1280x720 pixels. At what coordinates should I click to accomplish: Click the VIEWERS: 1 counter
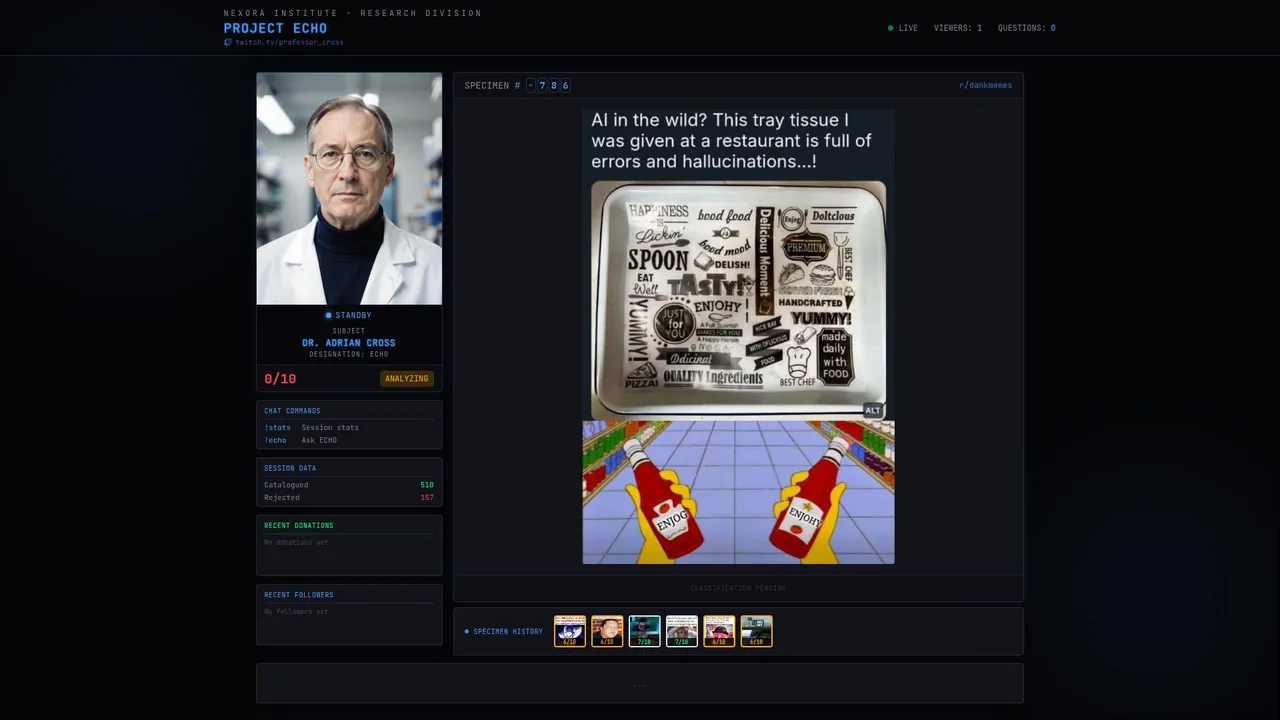(958, 28)
